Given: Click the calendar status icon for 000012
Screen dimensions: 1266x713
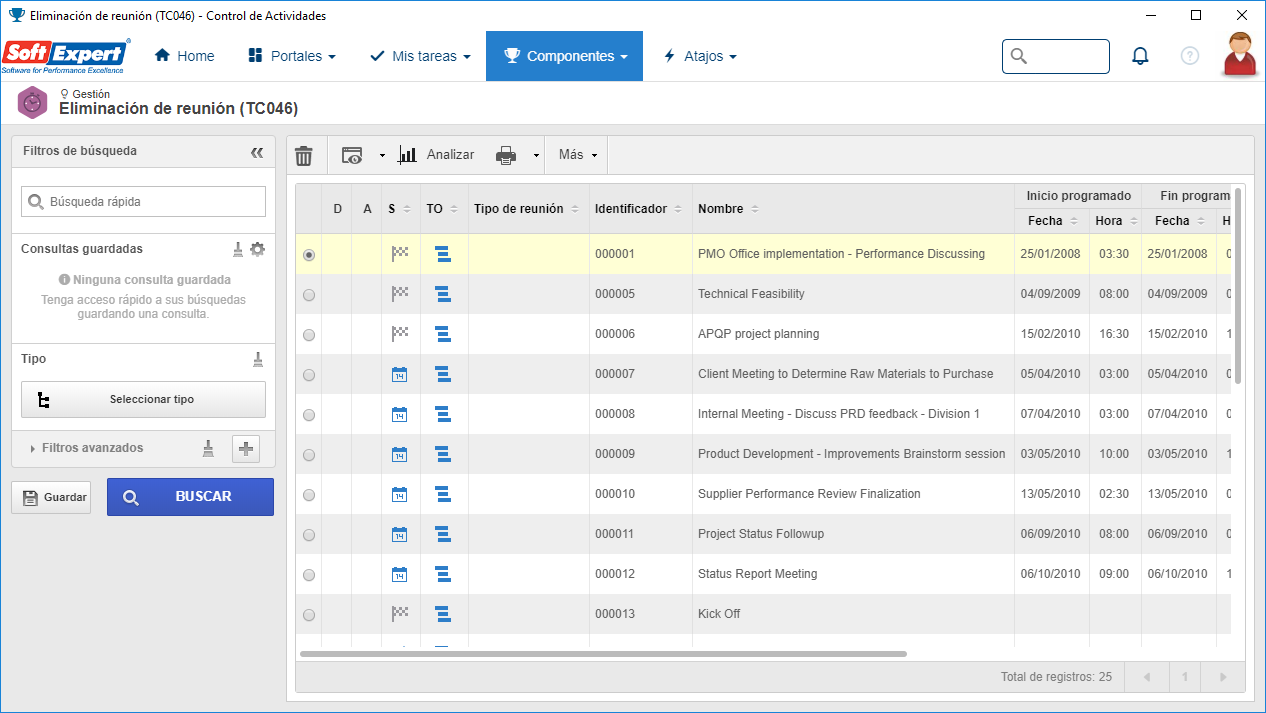Looking at the screenshot, I should pyautogui.click(x=400, y=574).
